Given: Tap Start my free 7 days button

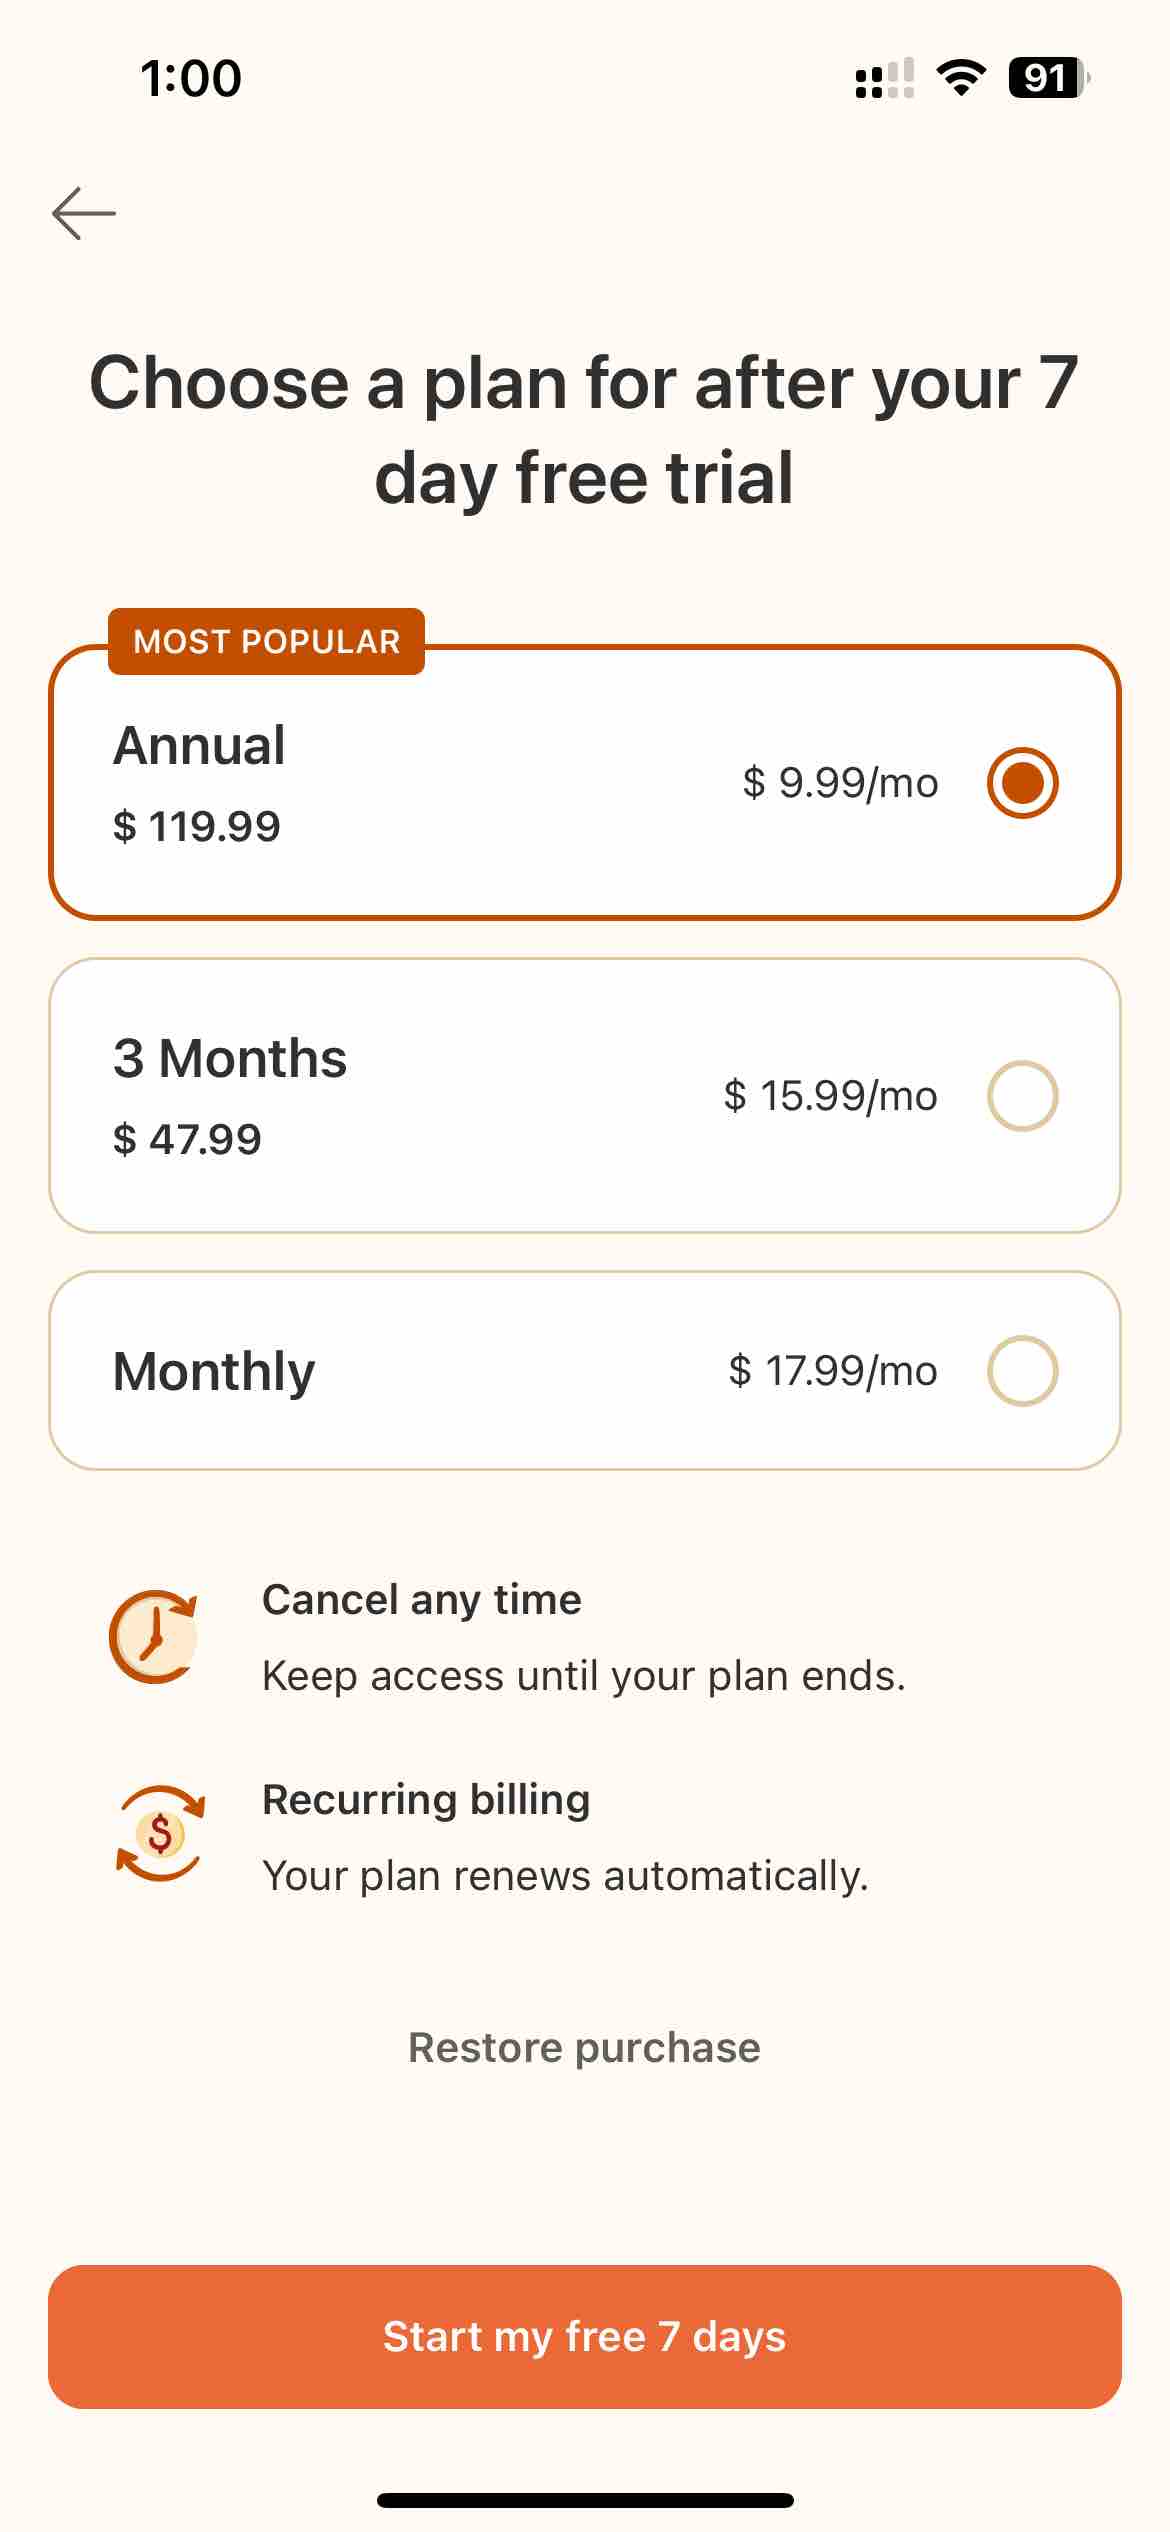Looking at the screenshot, I should [x=585, y=2337].
